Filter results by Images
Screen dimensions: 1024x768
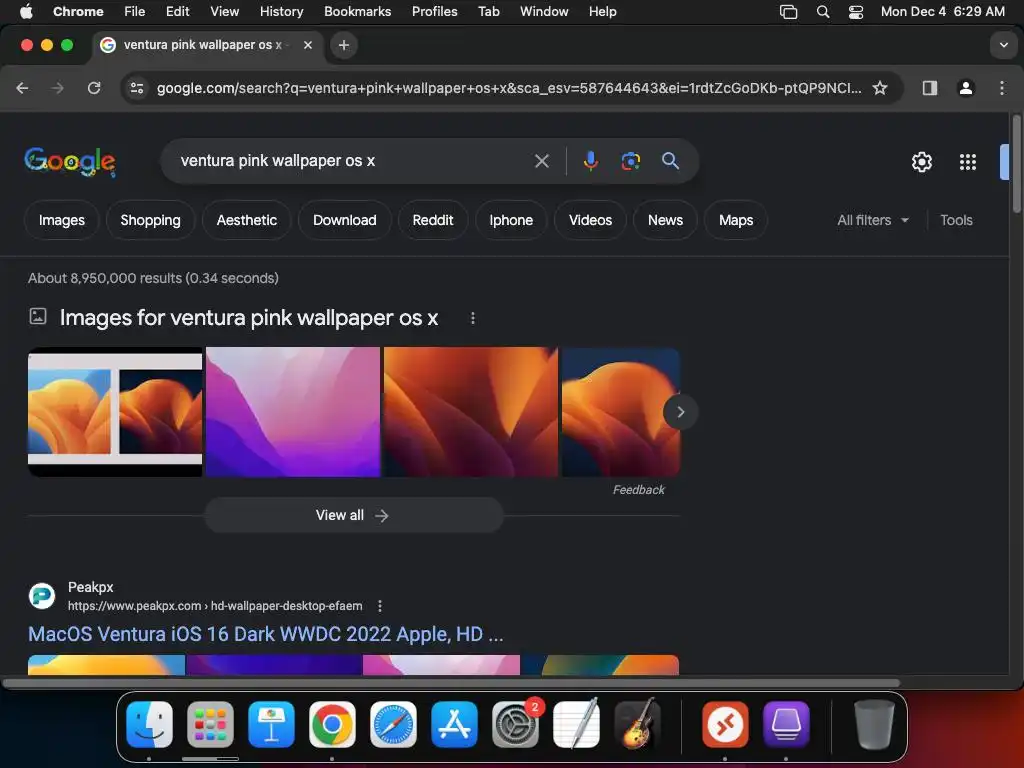coord(61,220)
